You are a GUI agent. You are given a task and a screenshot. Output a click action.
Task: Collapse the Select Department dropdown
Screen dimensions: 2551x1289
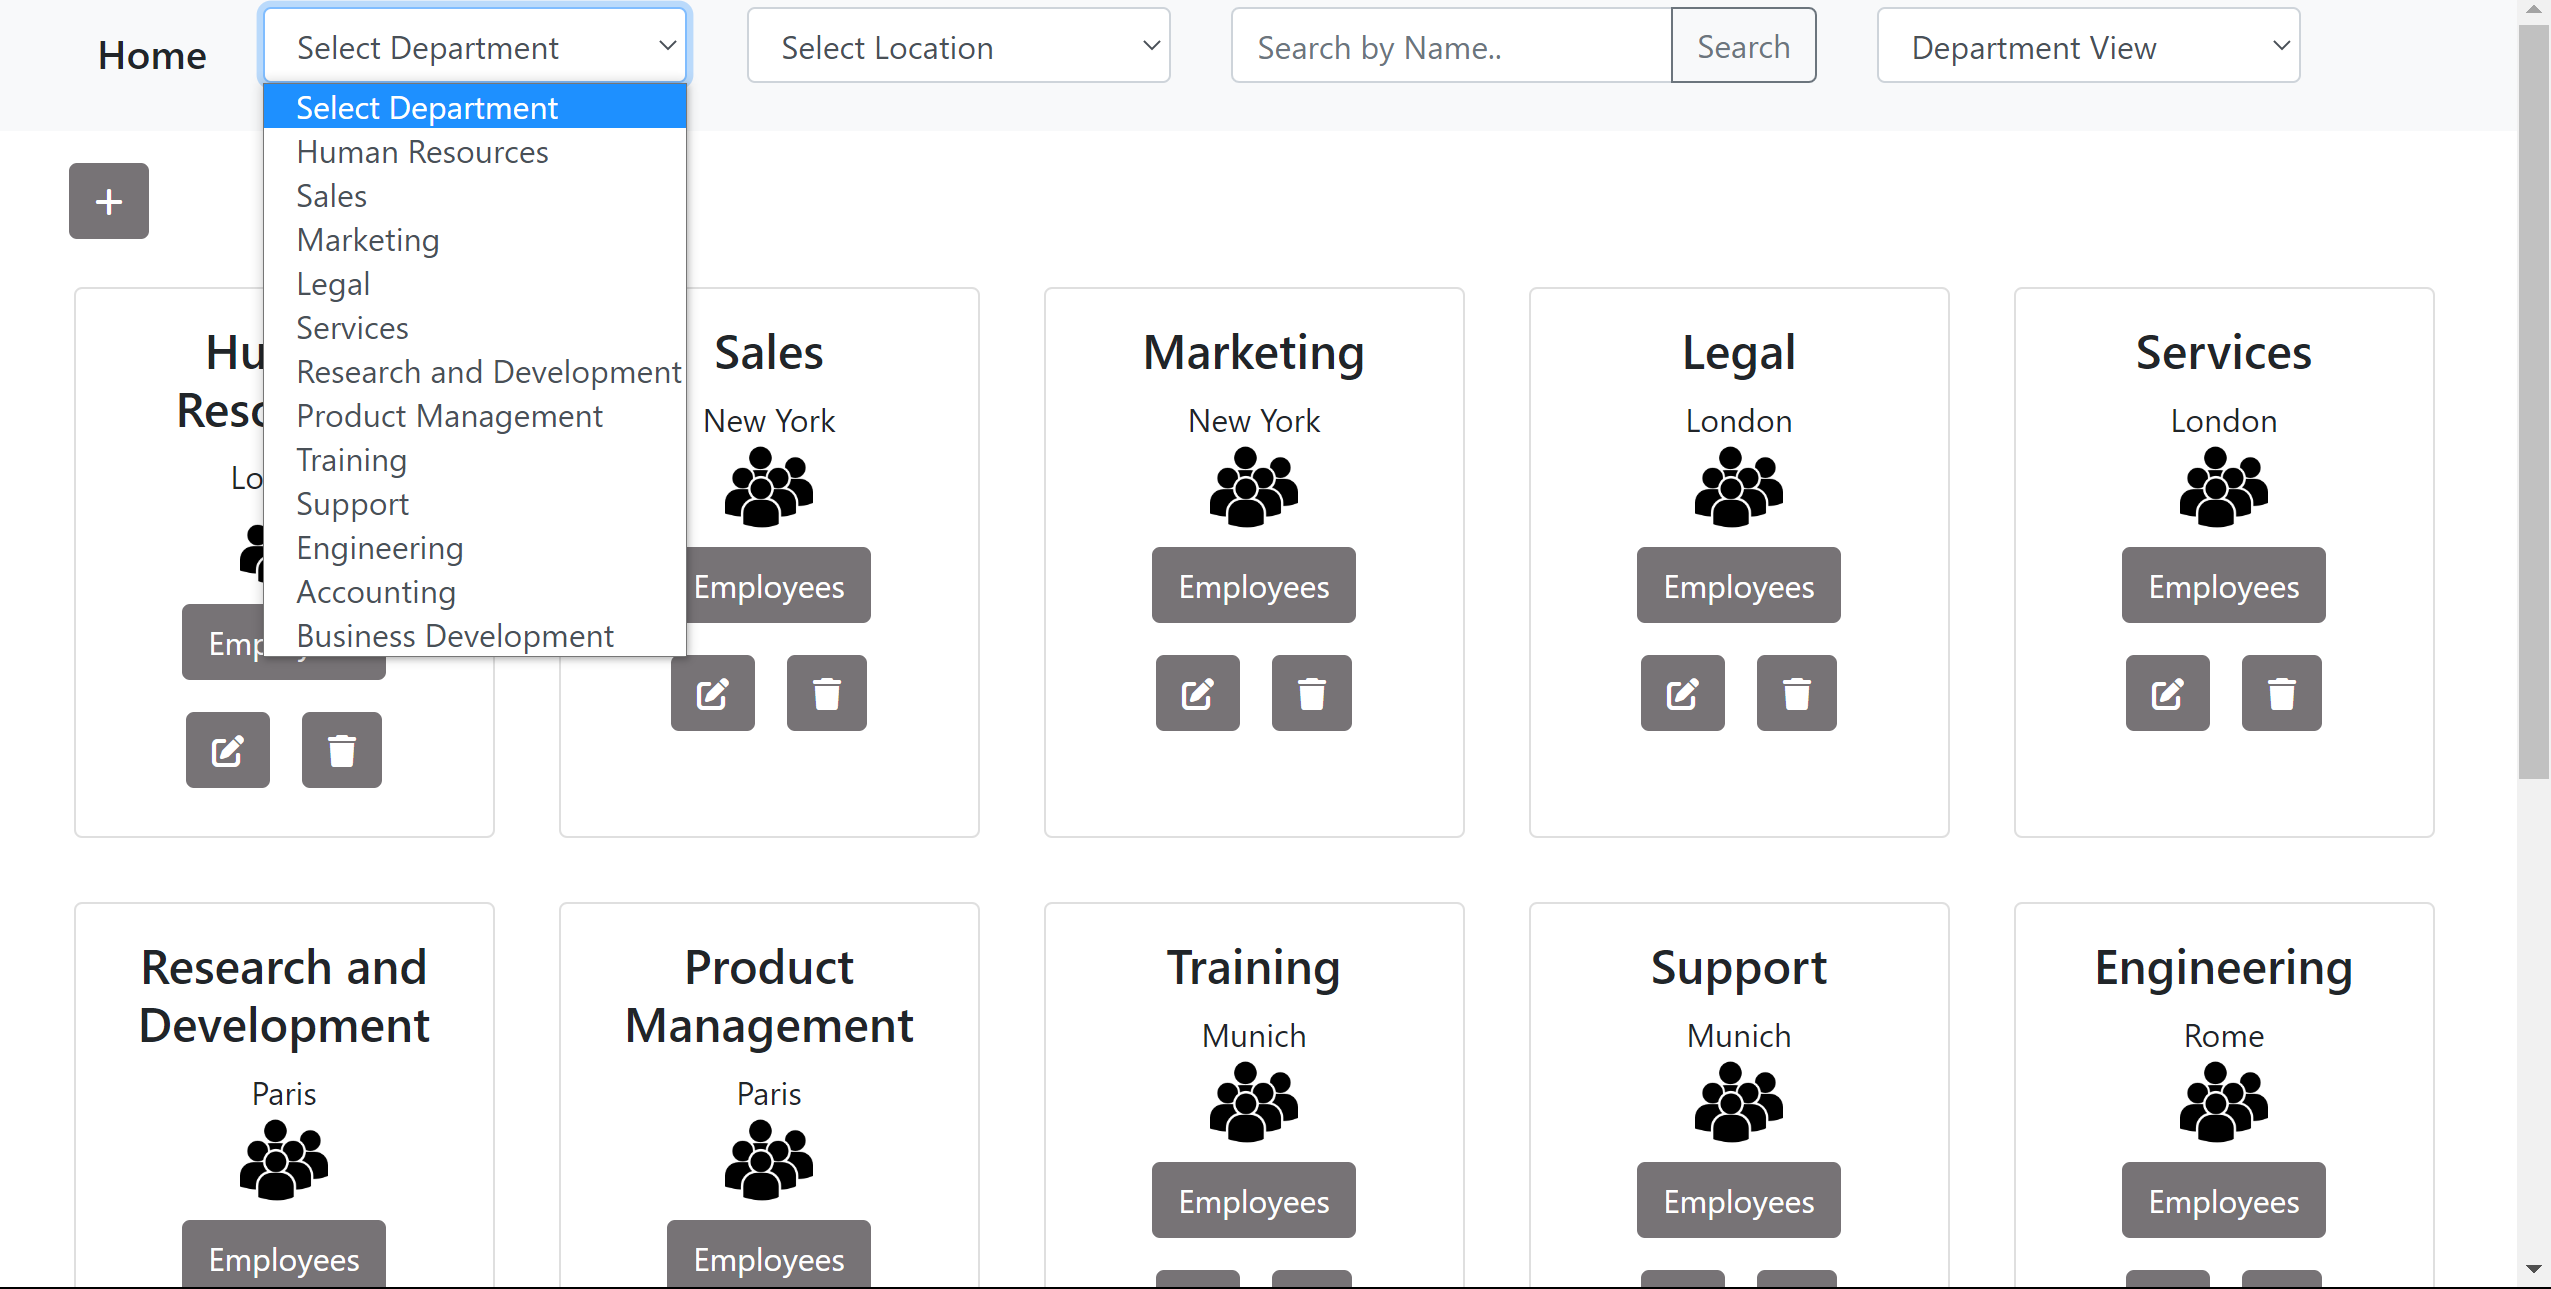pyautogui.click(x=475, y=46)
